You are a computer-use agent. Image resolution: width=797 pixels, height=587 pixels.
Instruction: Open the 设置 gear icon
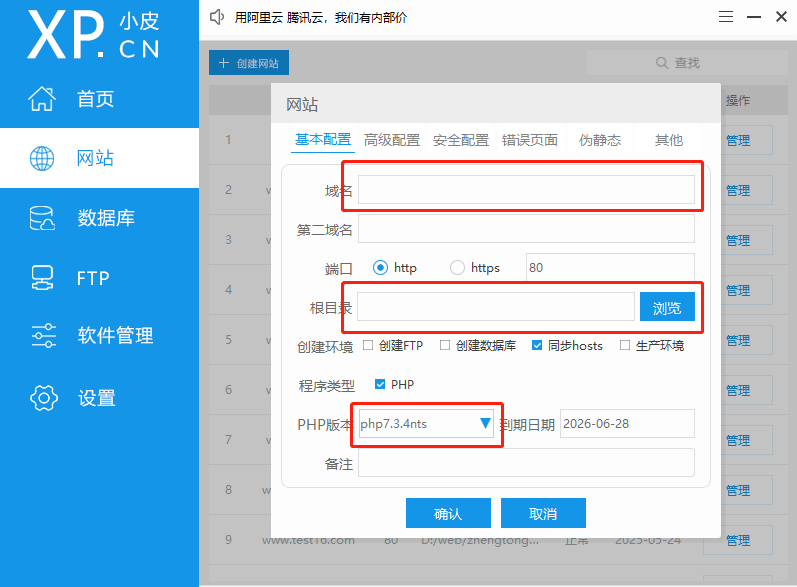(x=44, y=397)
